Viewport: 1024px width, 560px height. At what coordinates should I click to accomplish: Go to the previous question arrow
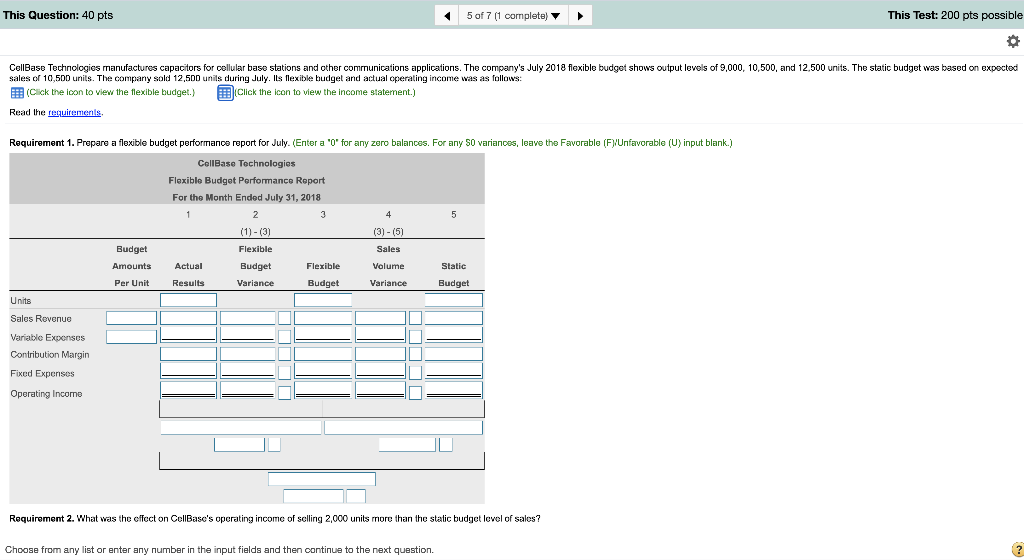(447, 16)
